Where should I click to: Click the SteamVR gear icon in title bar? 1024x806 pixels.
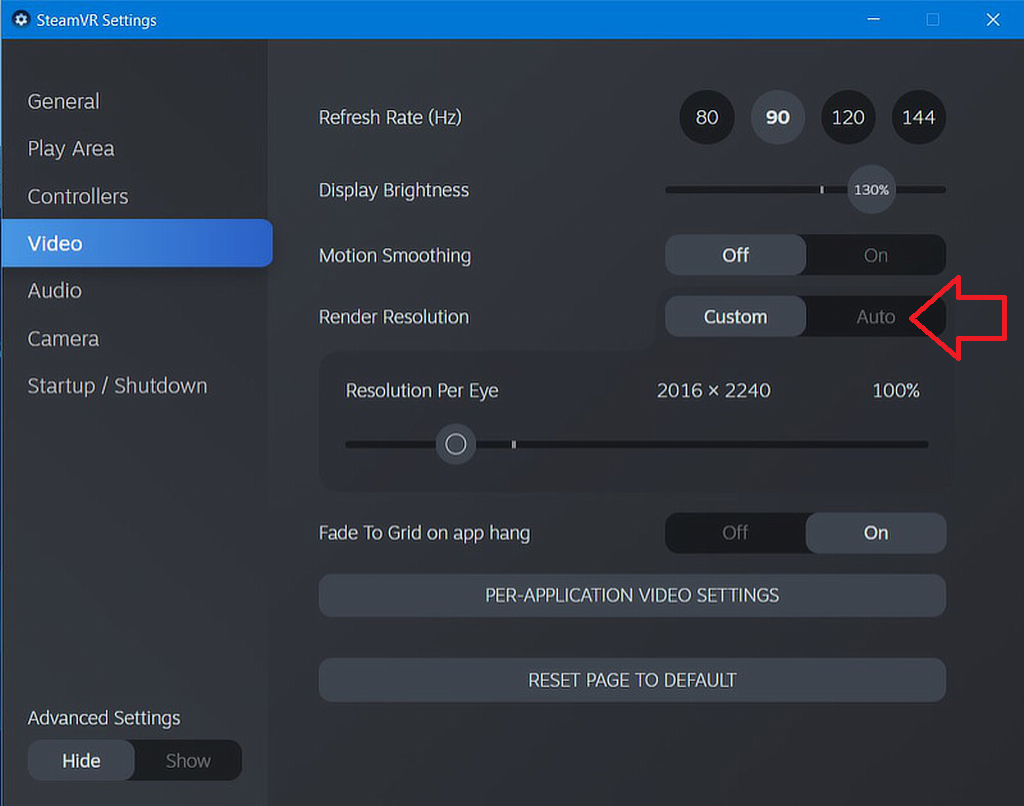point(20,19)
